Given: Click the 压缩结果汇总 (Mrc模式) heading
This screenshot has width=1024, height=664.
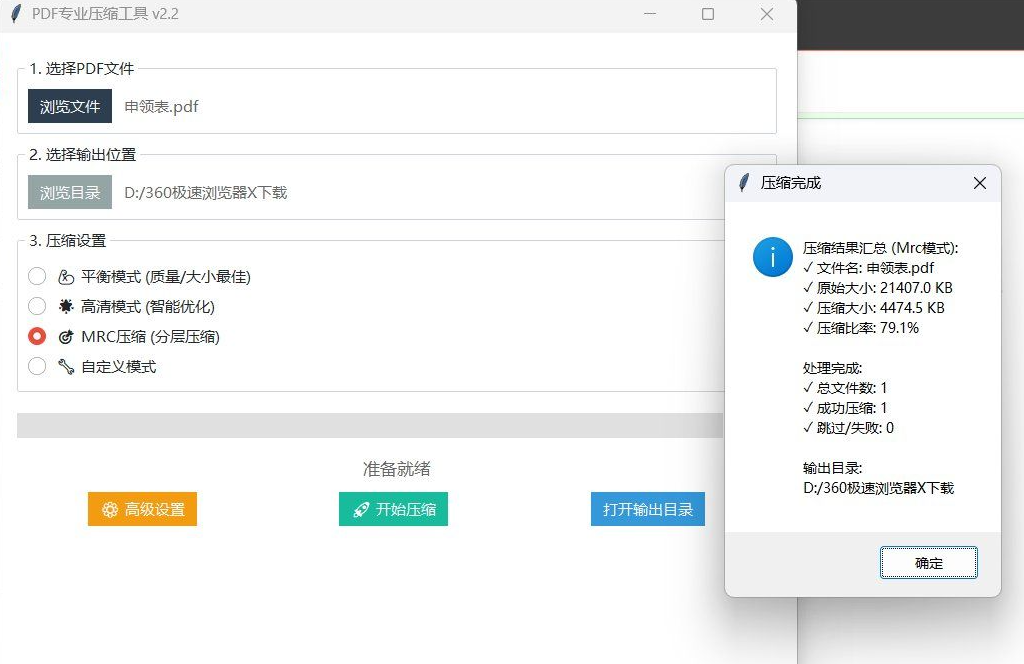Looking at the screenshot, I should click(x=880, y=248).
